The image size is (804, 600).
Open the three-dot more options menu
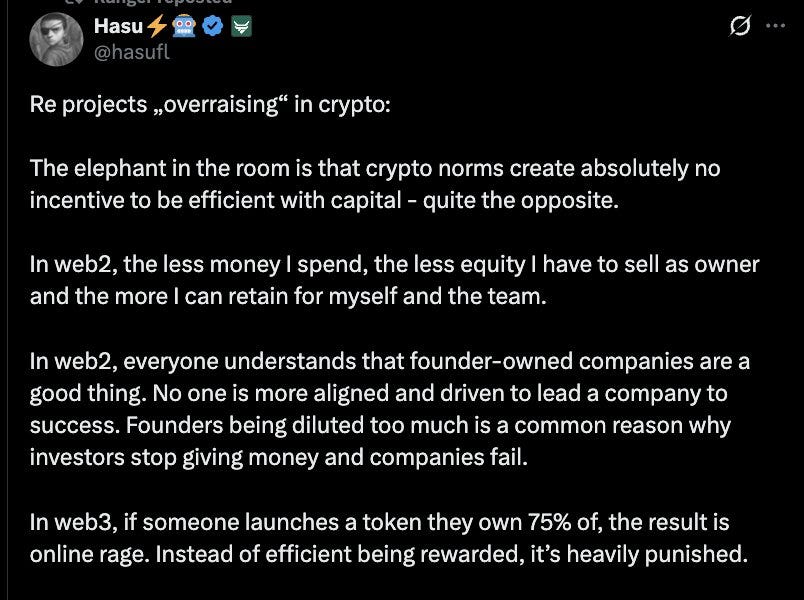(775, 27)
